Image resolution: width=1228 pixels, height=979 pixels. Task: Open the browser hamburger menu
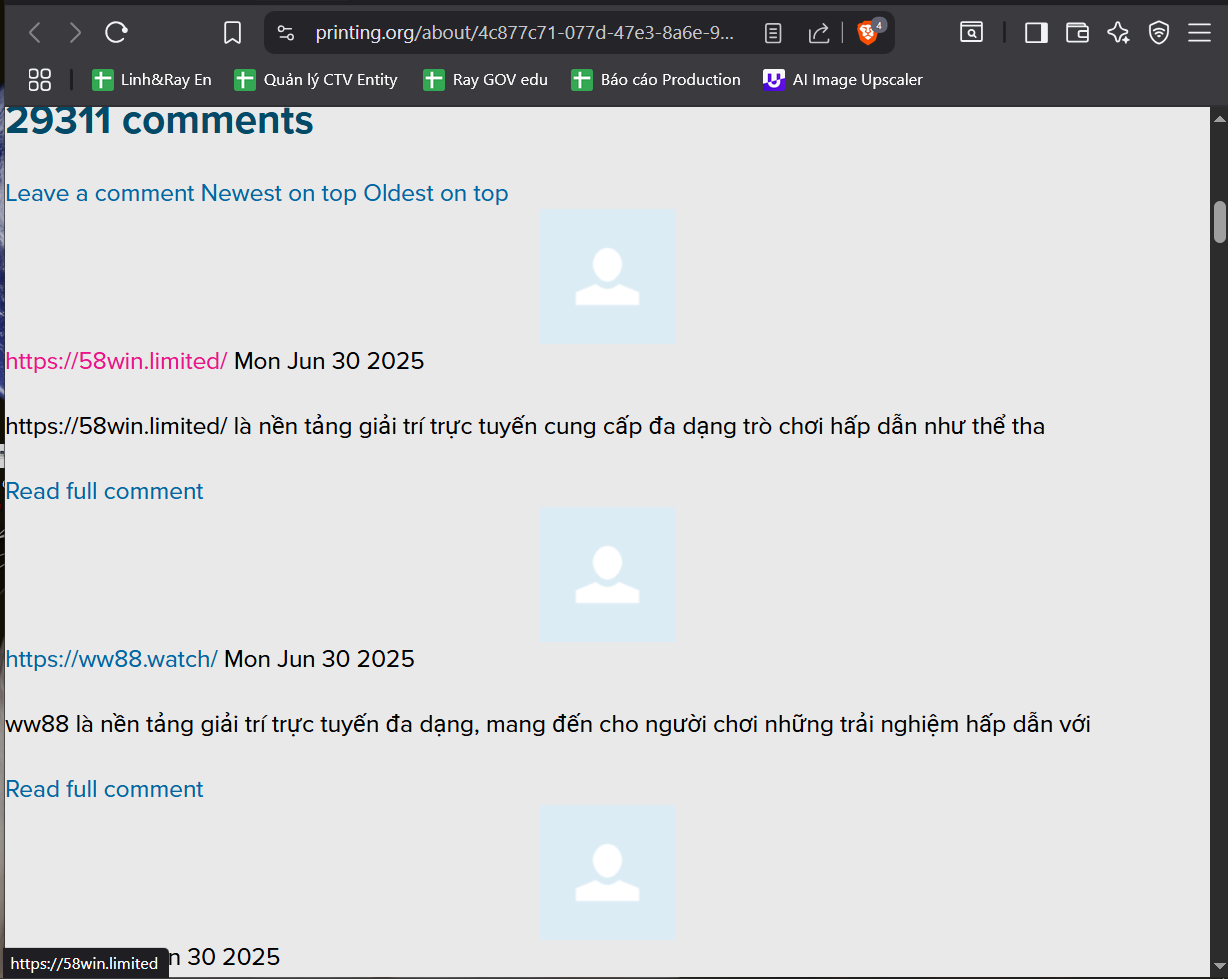[x=1199, y=33]
